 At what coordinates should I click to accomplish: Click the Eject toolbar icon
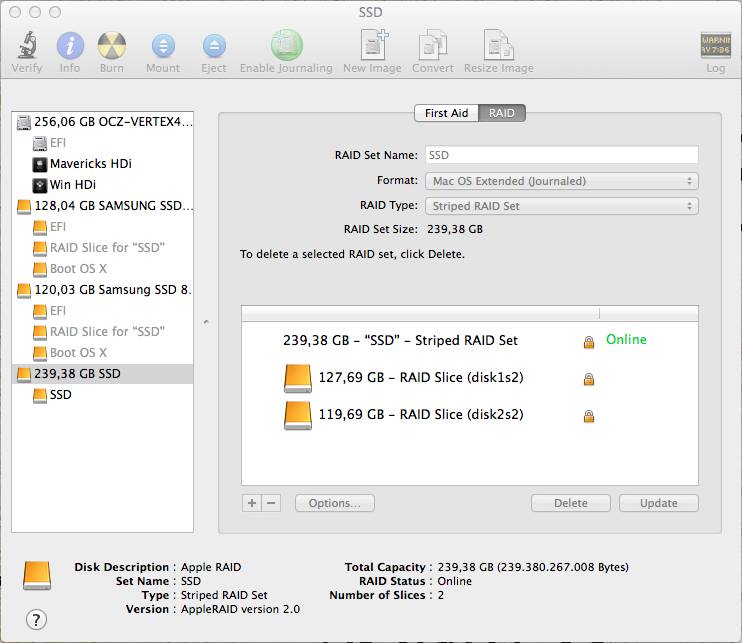[214, 46]
